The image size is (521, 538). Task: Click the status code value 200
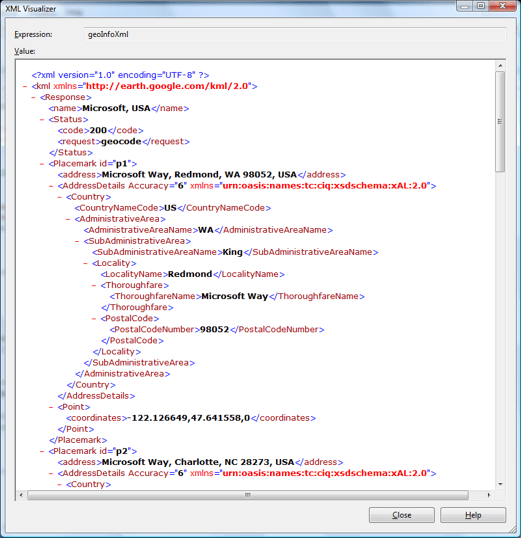coord(98,130)
